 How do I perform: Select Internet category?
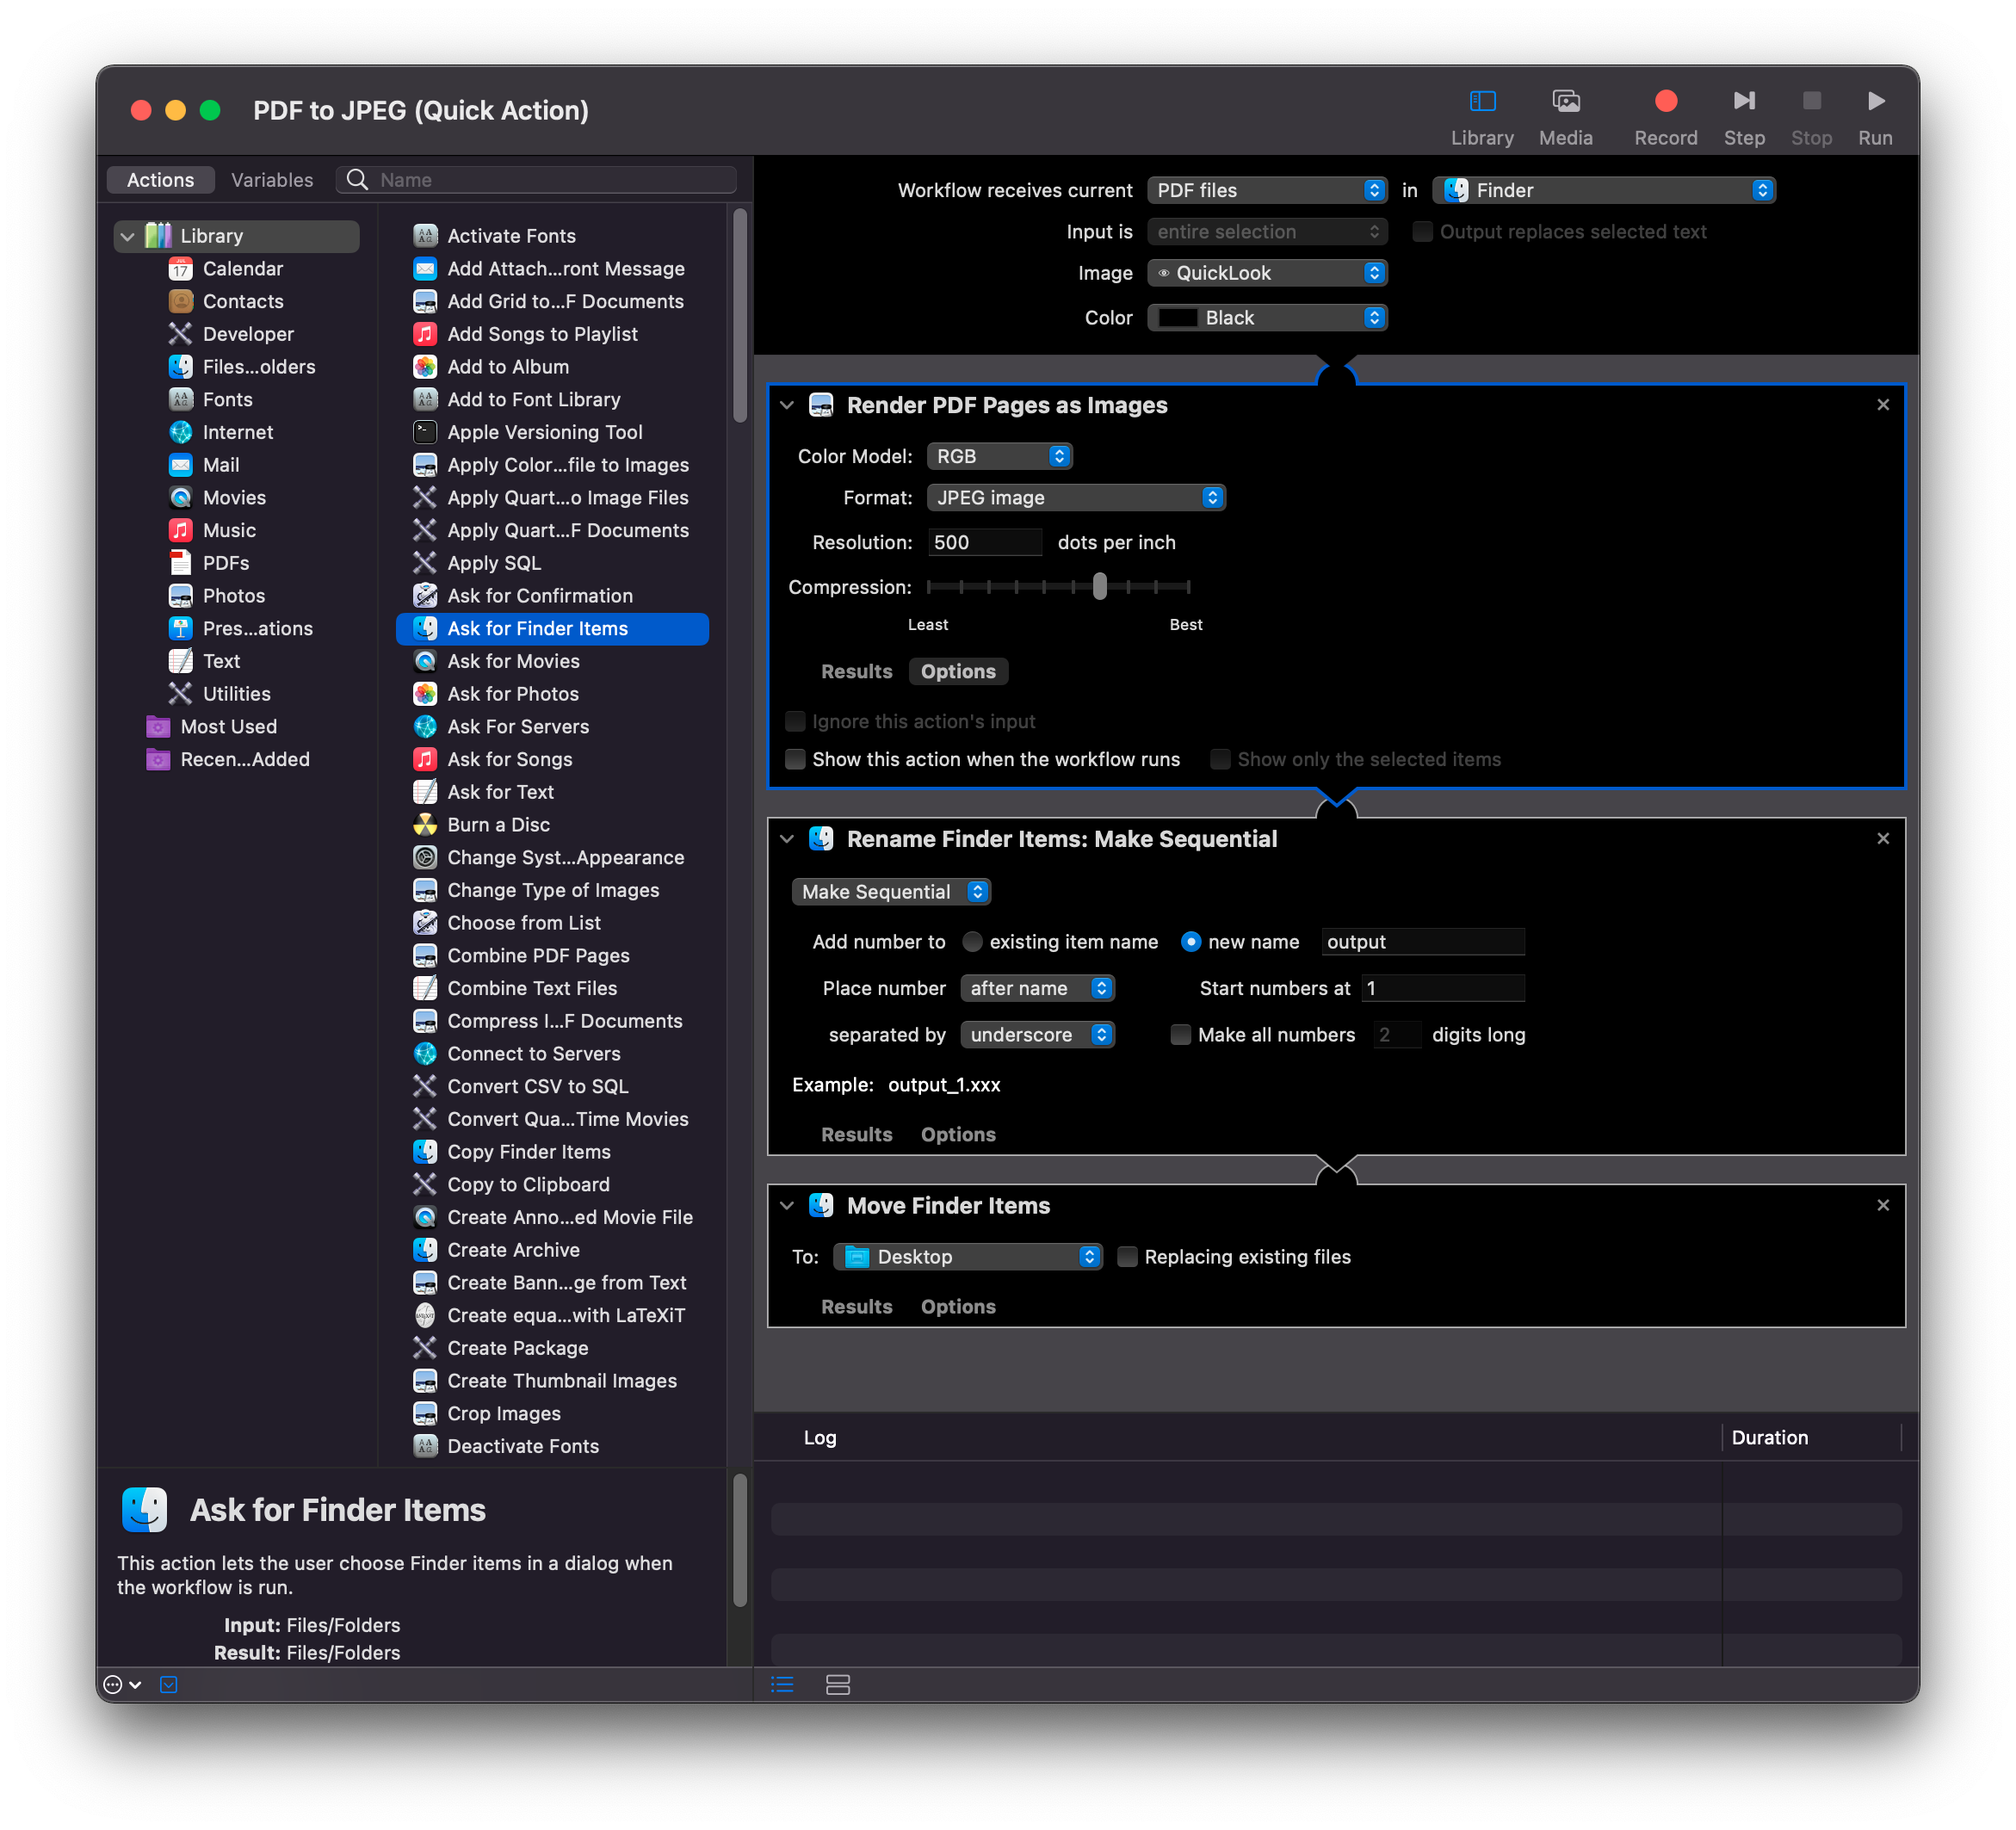click(x=238, y=432)
